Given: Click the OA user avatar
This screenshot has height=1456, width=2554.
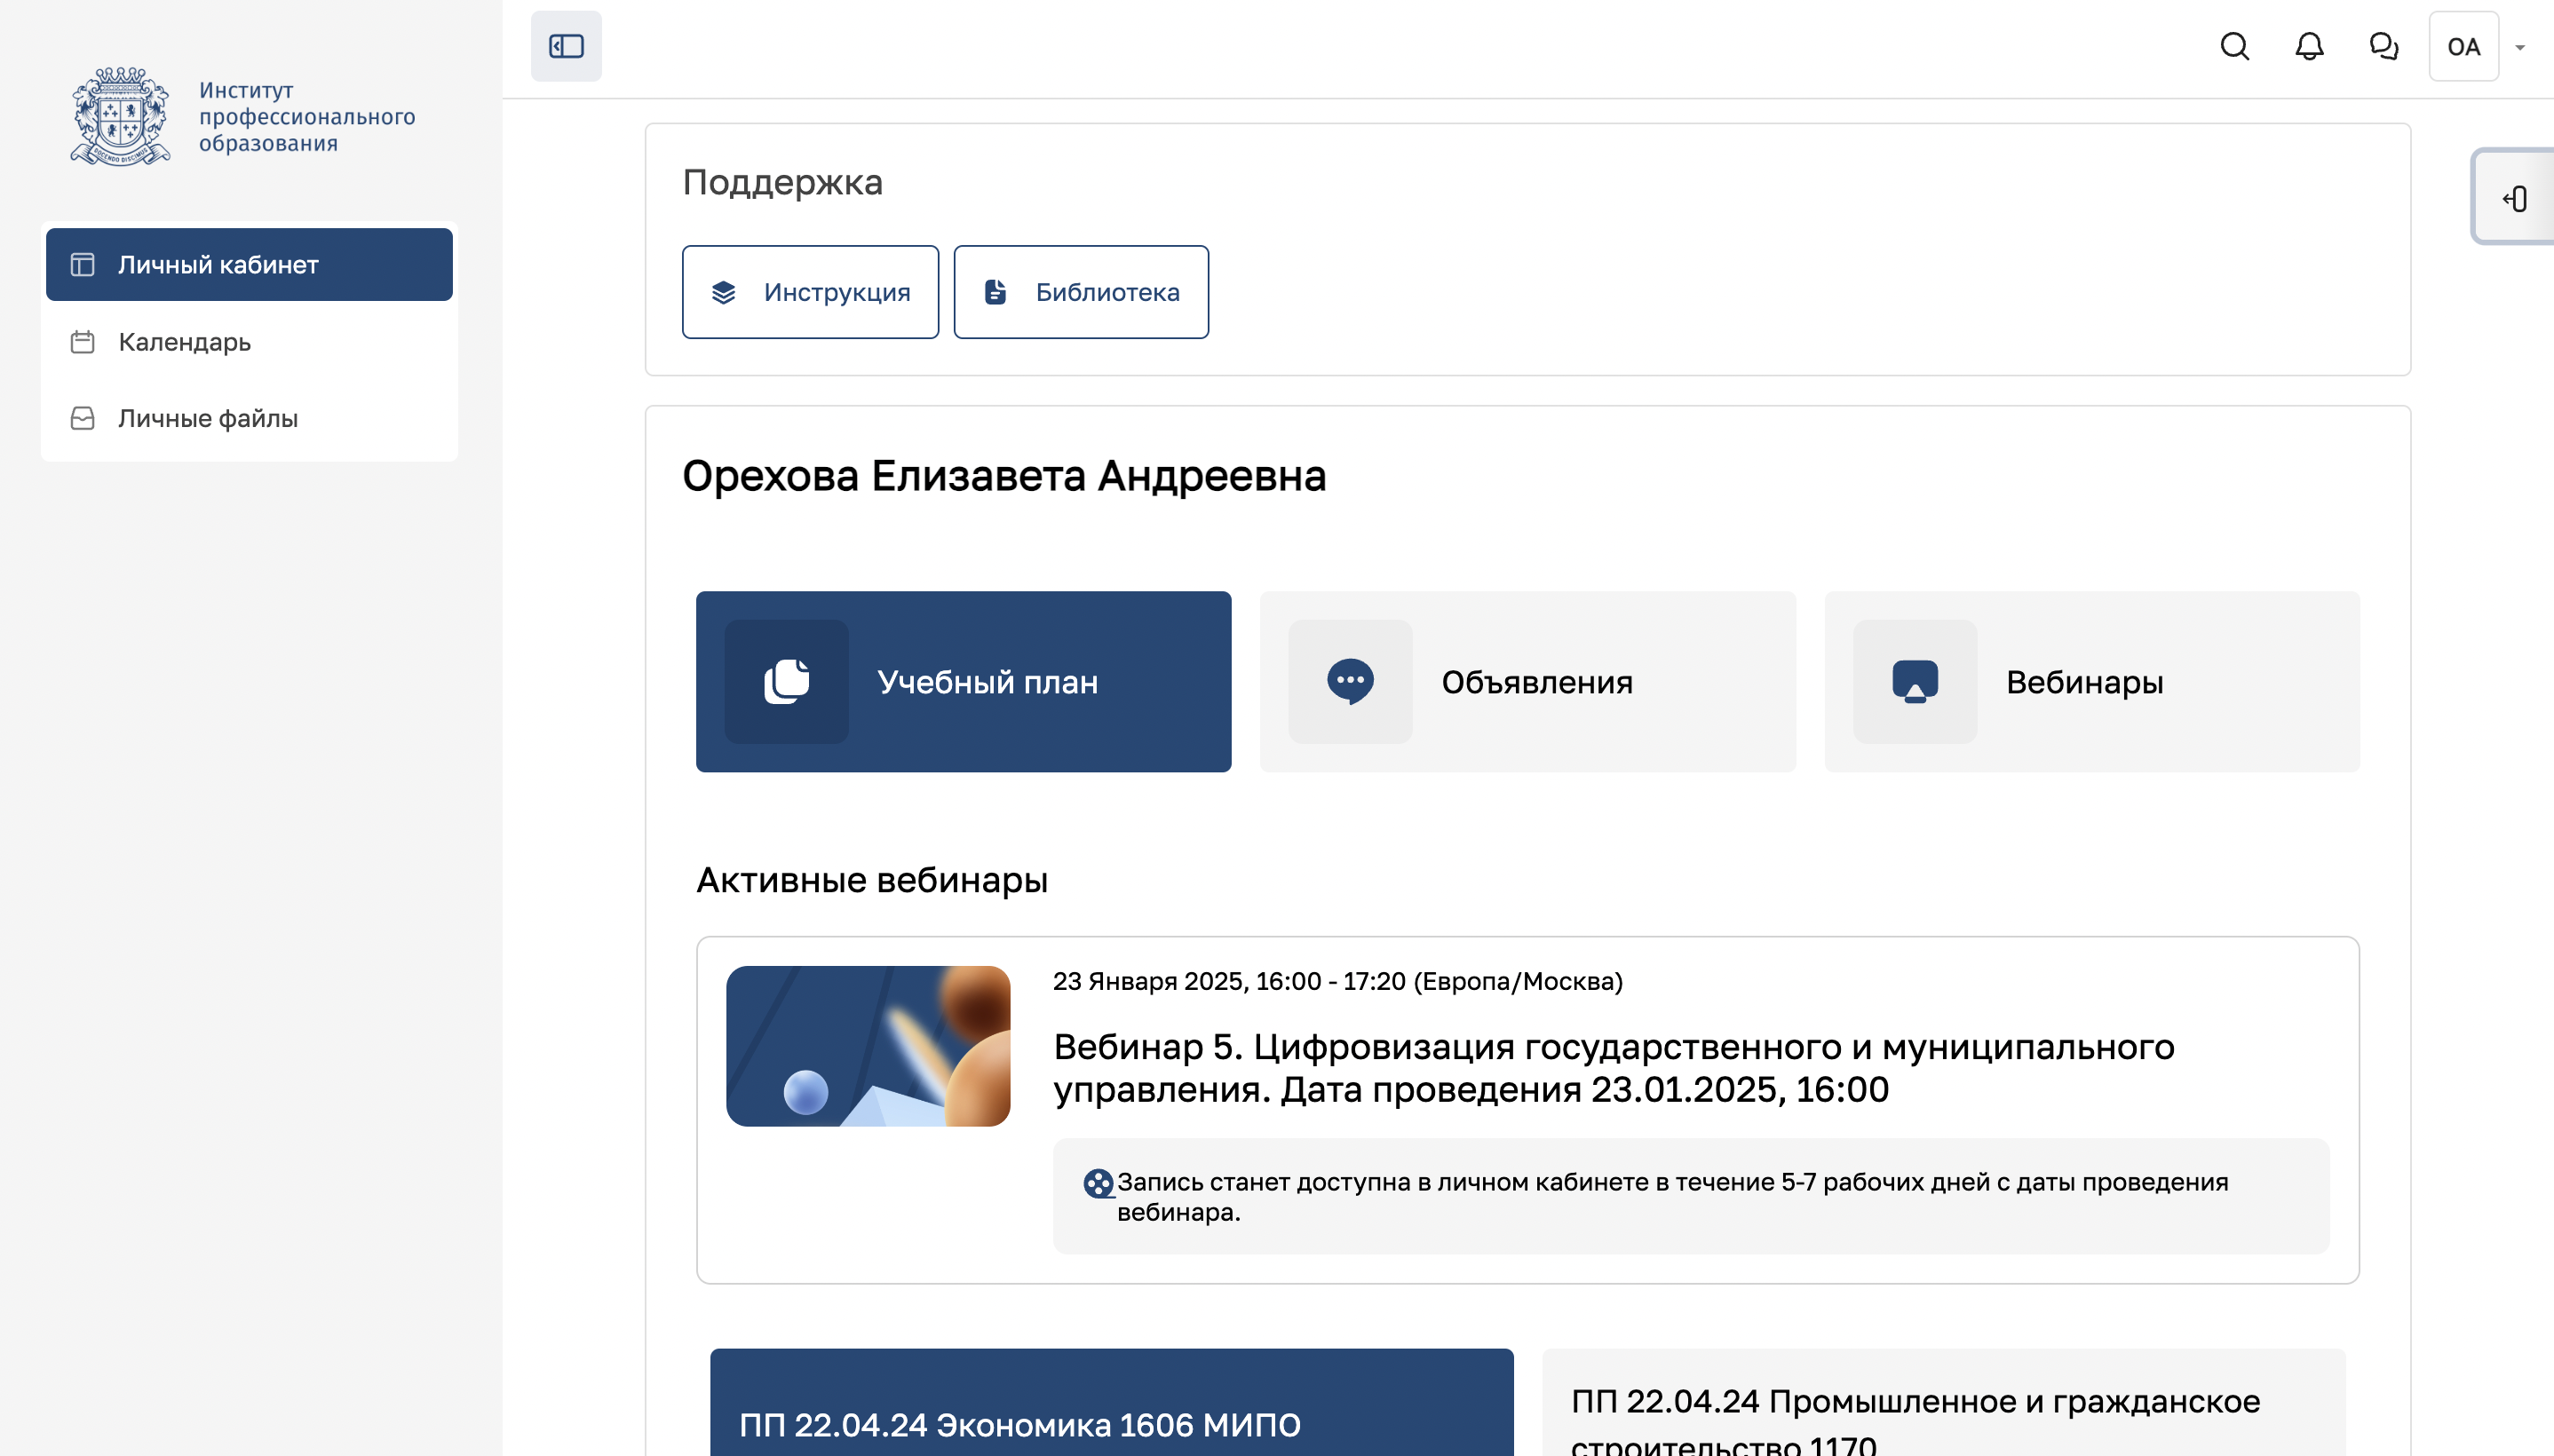Looking at the screenshot, I should click(x=2464, y=46).
